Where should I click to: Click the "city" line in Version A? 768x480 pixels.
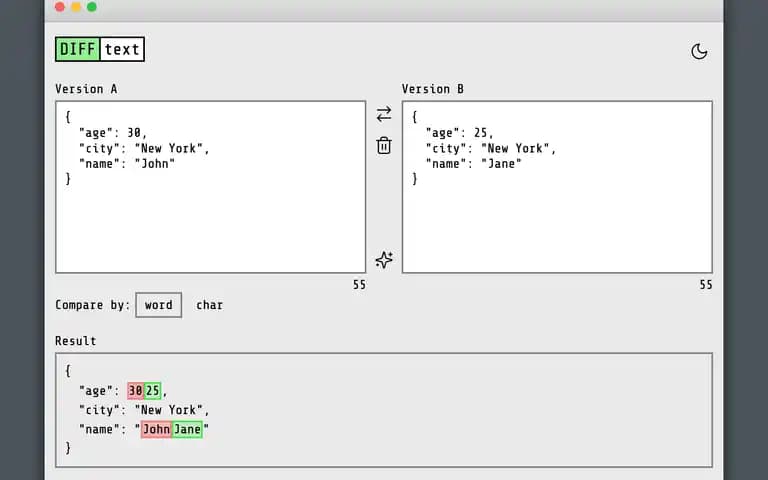pos(144,148)
